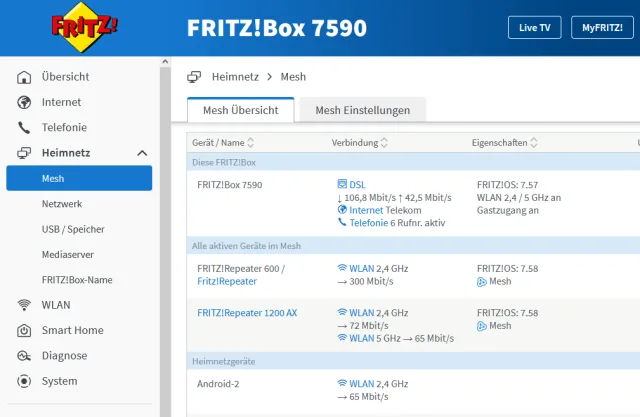The height and width of the screenshot is (417, 640).
Task: Click WLAN 5 GHz wifi icon for Repeater 1200 AX
Action: click(342, 338)
